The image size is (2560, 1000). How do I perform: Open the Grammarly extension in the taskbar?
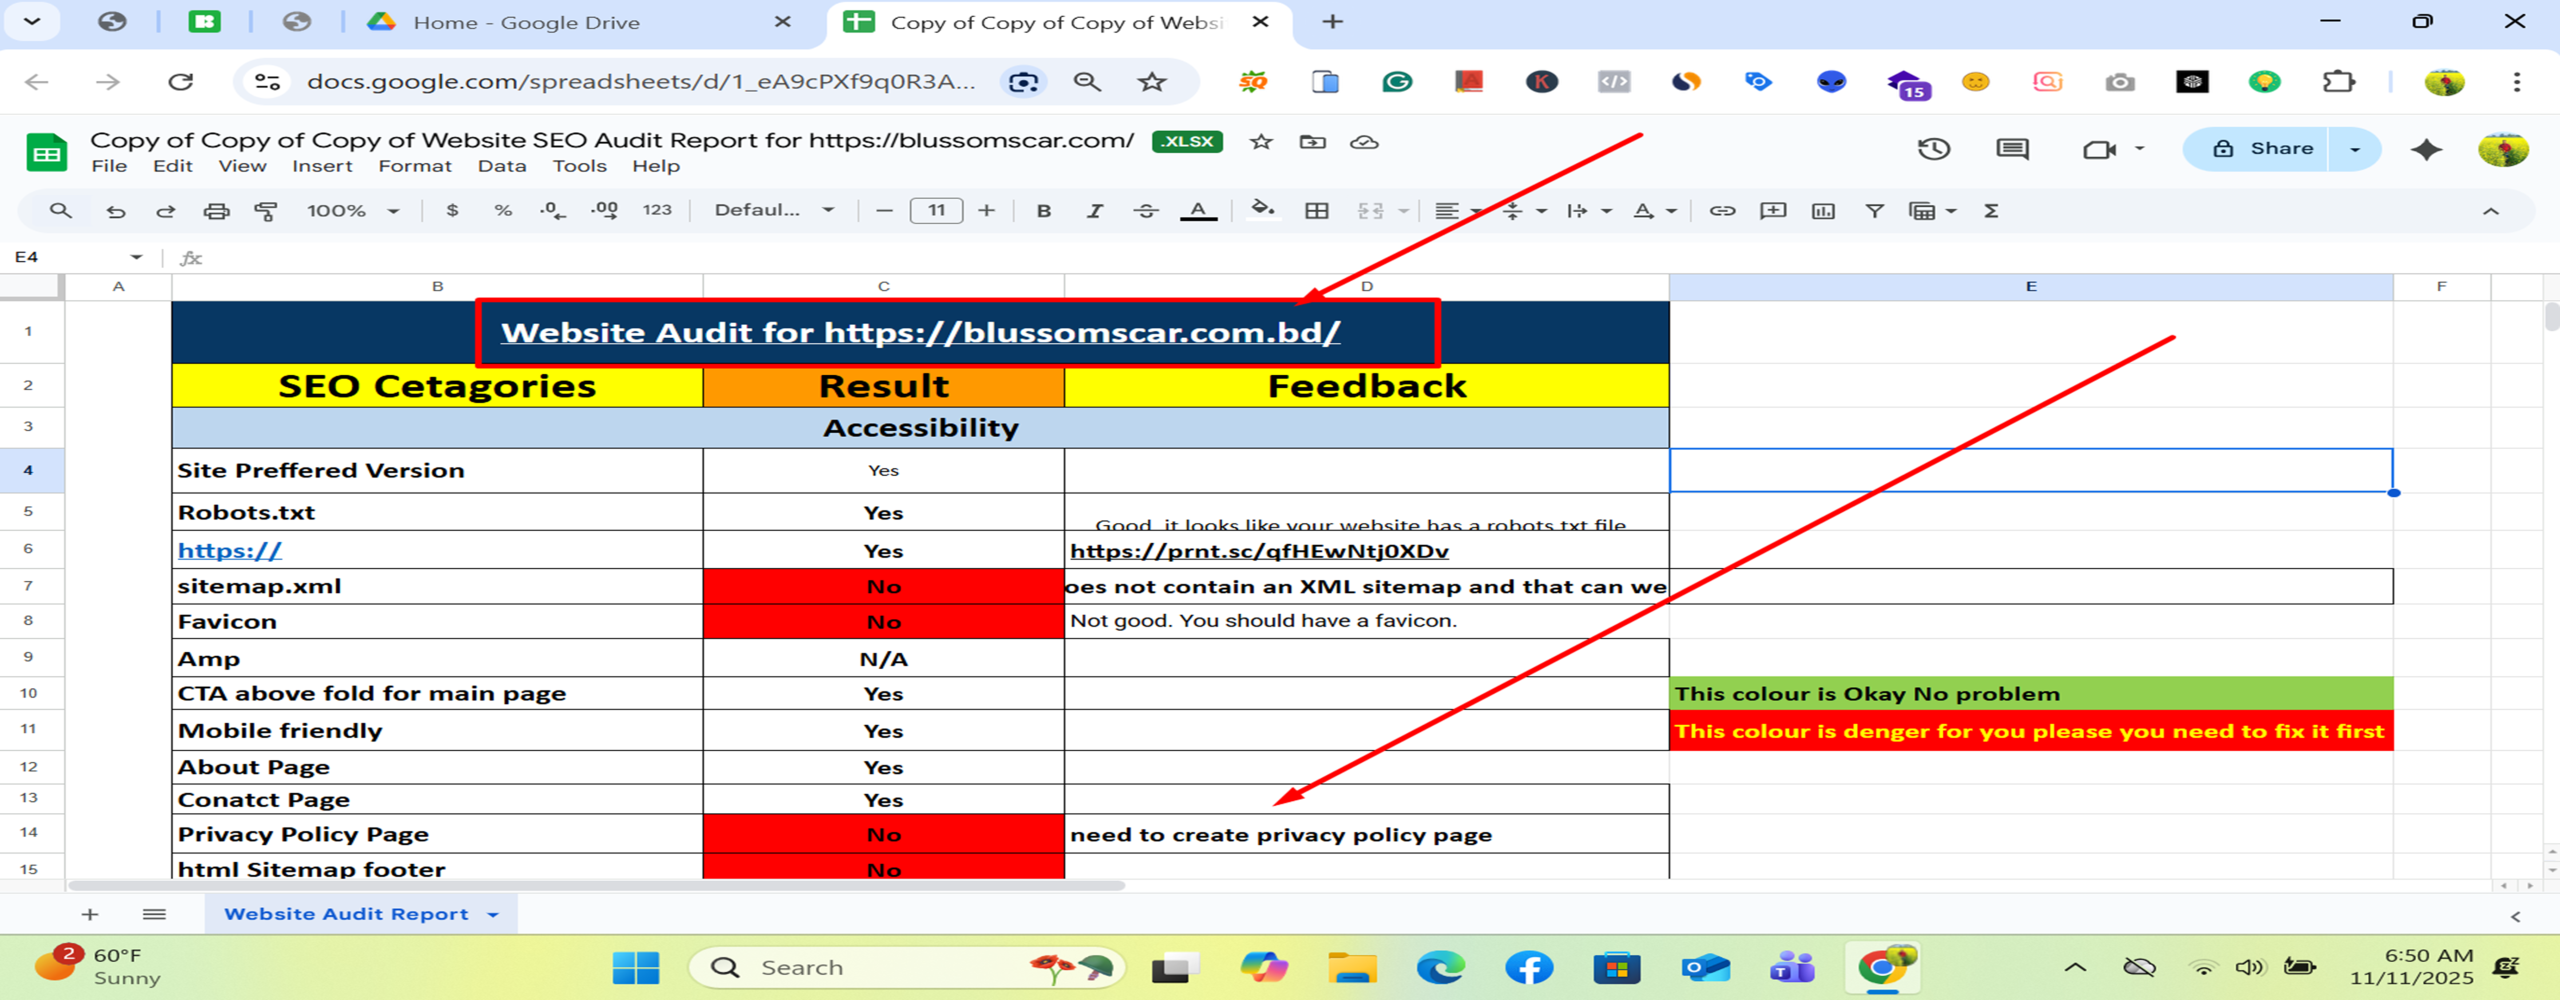pyautogui.click(x=1397, y=82)
